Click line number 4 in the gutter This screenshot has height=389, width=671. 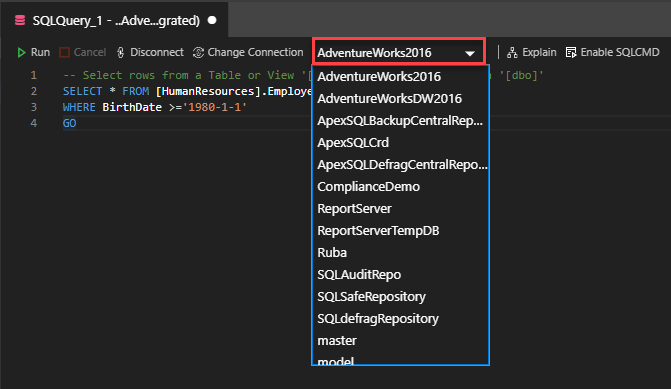pos(34,123)
